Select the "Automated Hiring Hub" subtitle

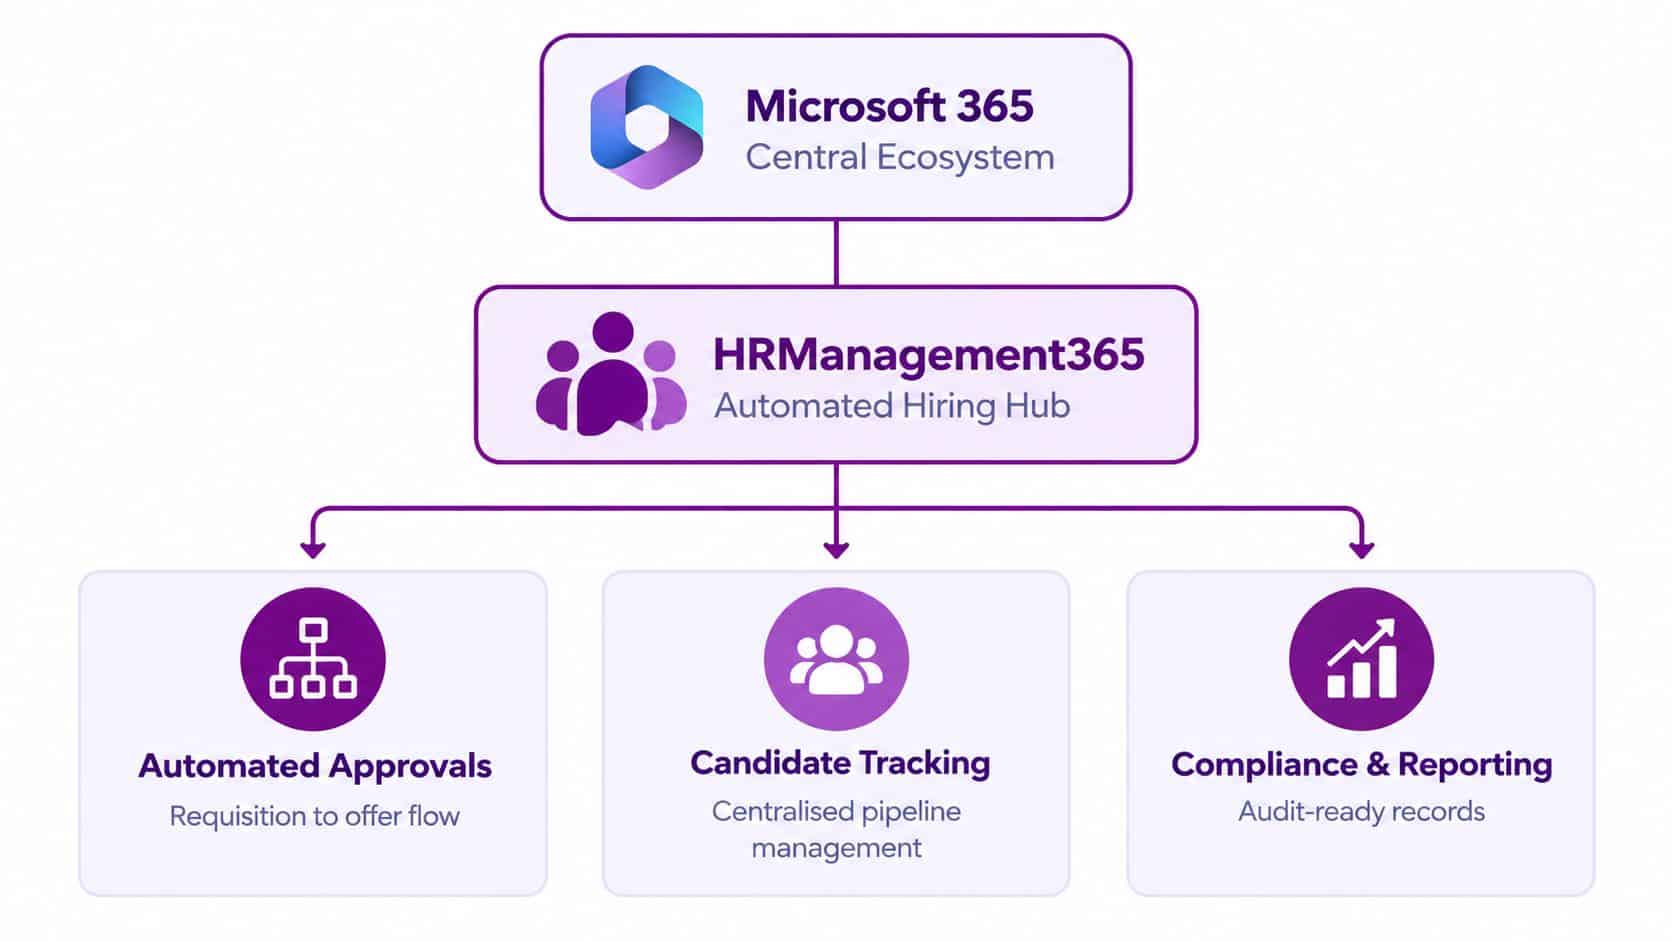point(892,406)
